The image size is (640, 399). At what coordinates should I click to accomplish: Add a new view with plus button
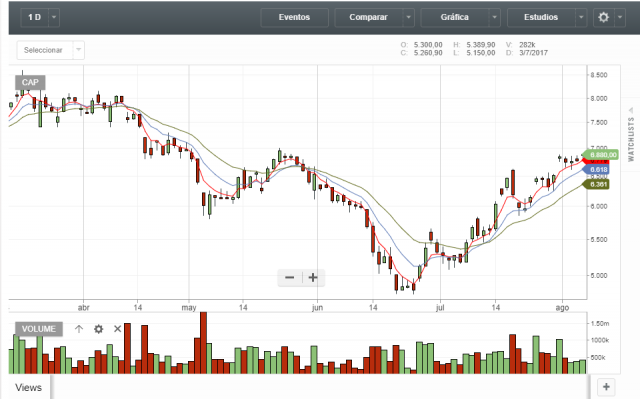(x=606, y=387)
